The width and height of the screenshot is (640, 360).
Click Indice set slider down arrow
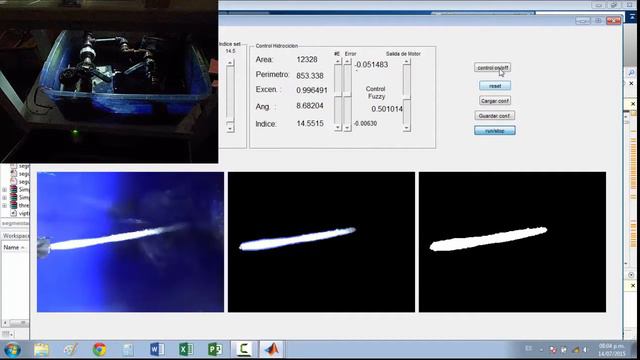click(x=230, y=128)
